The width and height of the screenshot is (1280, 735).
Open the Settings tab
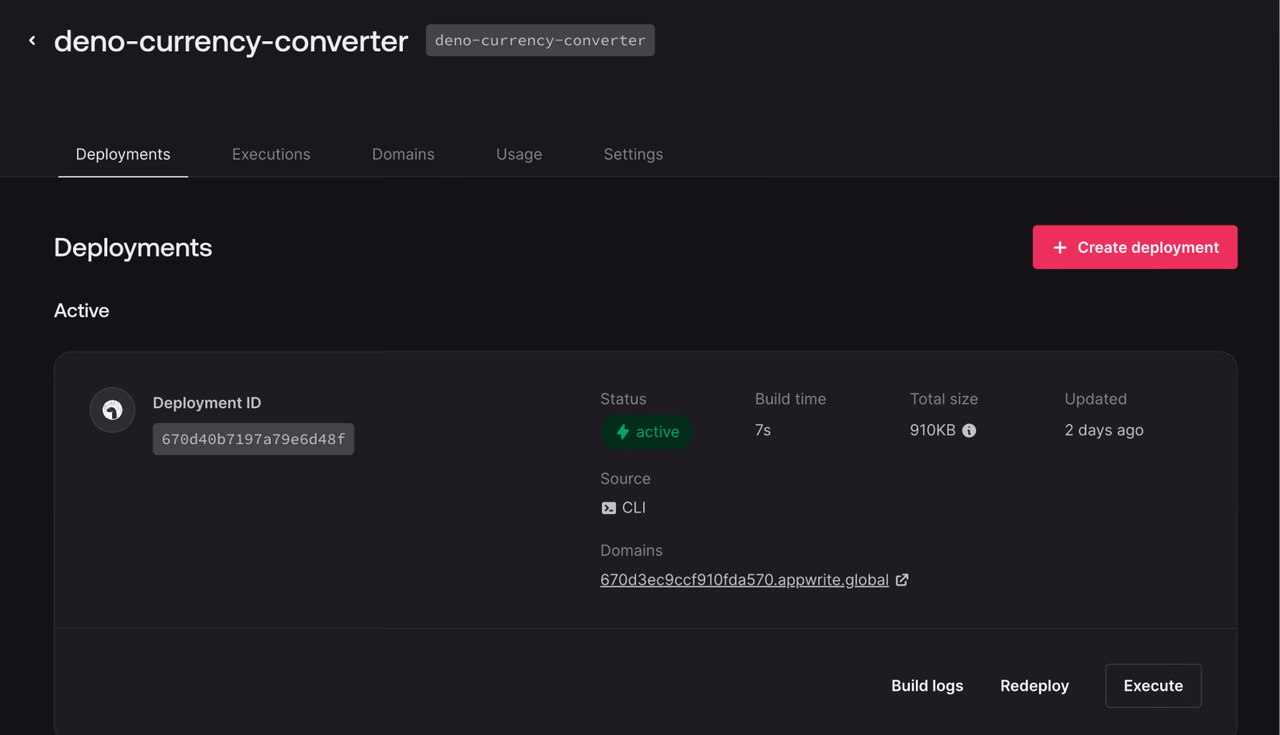(633, 154)
